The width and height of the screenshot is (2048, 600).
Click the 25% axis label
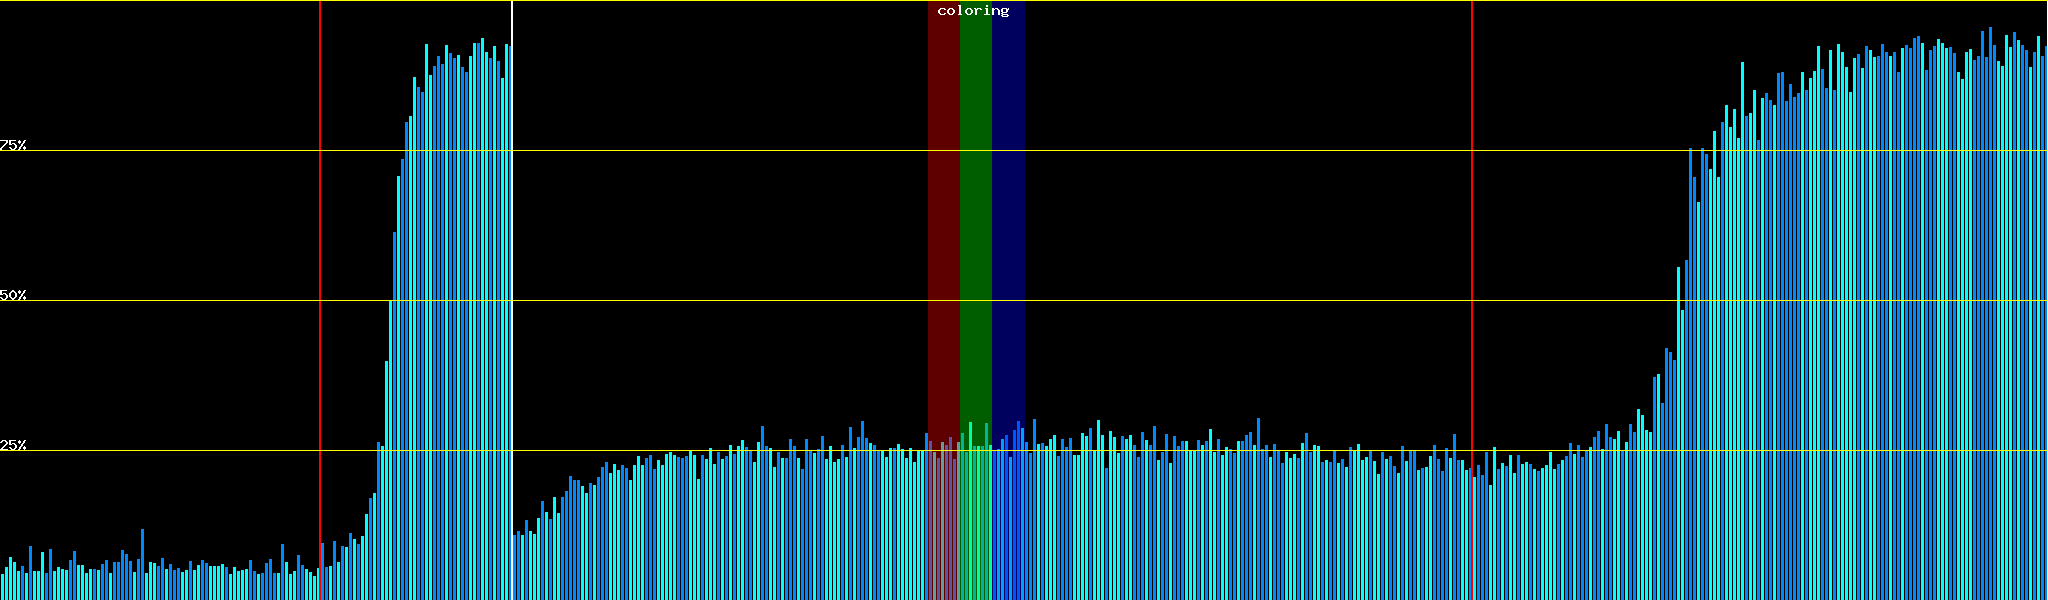point(13,445)
